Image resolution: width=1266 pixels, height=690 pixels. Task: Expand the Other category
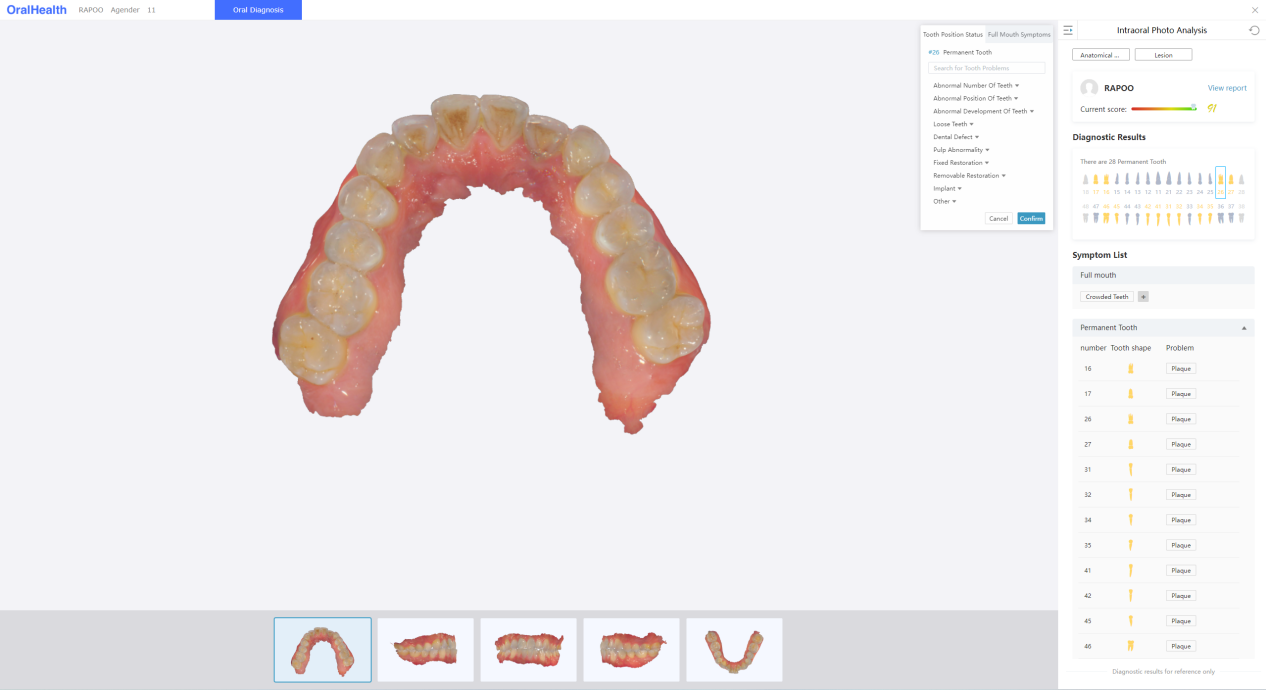[x=945, y=201]
